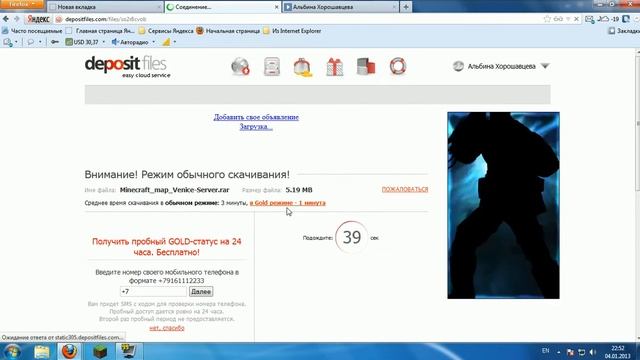The height and width of the screenshot is (360, 640).
Task: Open a new tab with plus button
Action: (x=406, y=7)
